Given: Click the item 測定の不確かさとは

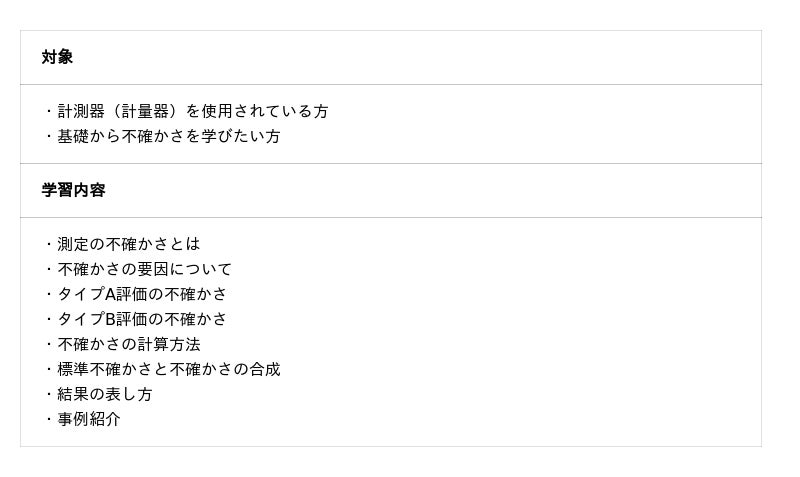Looking at the screenshot, I should click(x=128, y=244).
